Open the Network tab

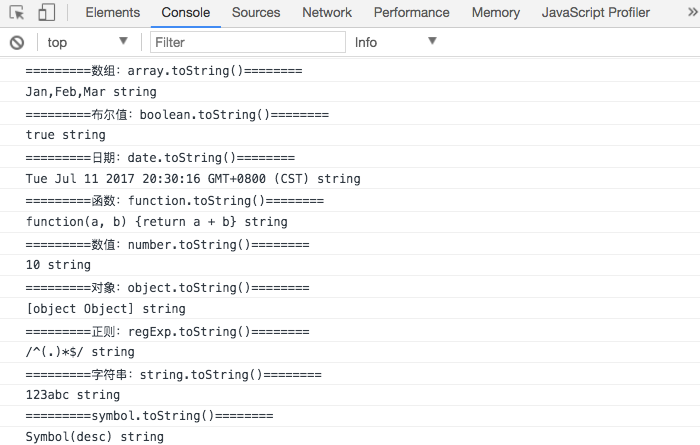click(327, 12)
